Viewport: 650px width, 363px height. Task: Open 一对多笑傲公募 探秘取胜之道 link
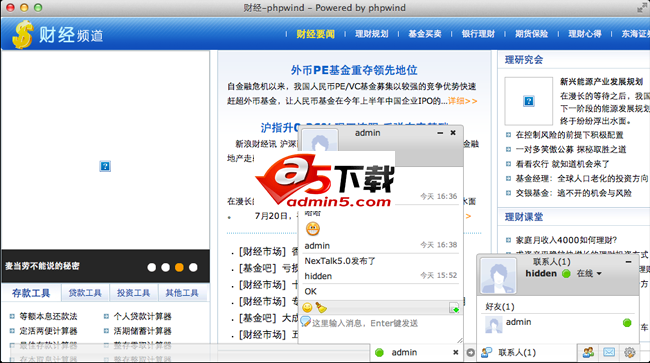click(571, 149)
